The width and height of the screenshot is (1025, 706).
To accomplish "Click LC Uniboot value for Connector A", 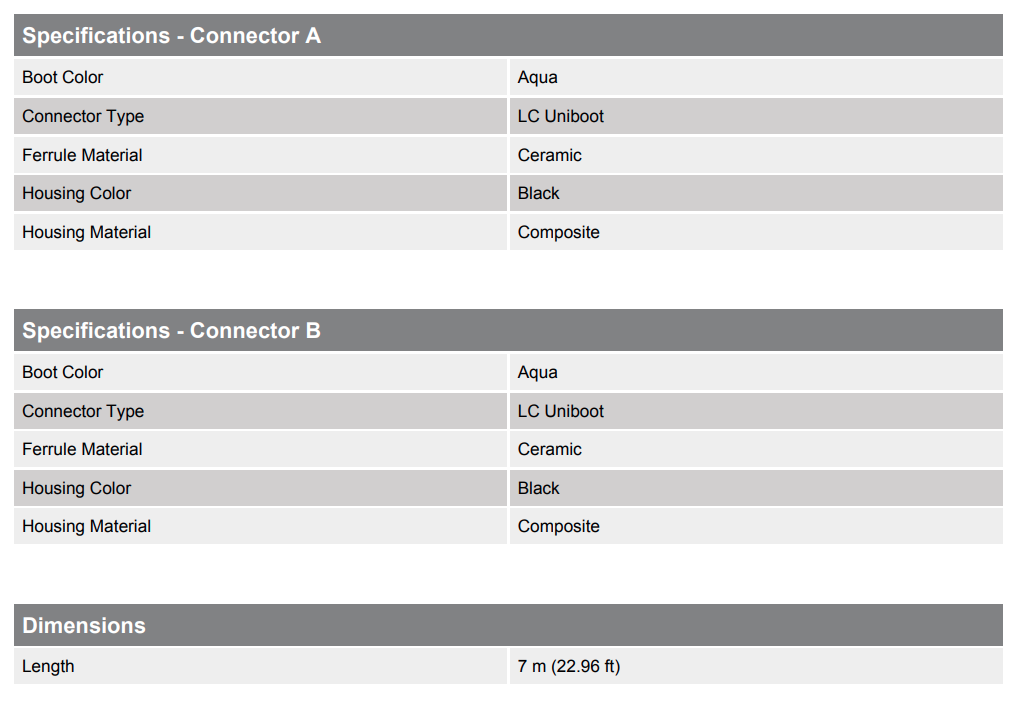I will [561, 116].
